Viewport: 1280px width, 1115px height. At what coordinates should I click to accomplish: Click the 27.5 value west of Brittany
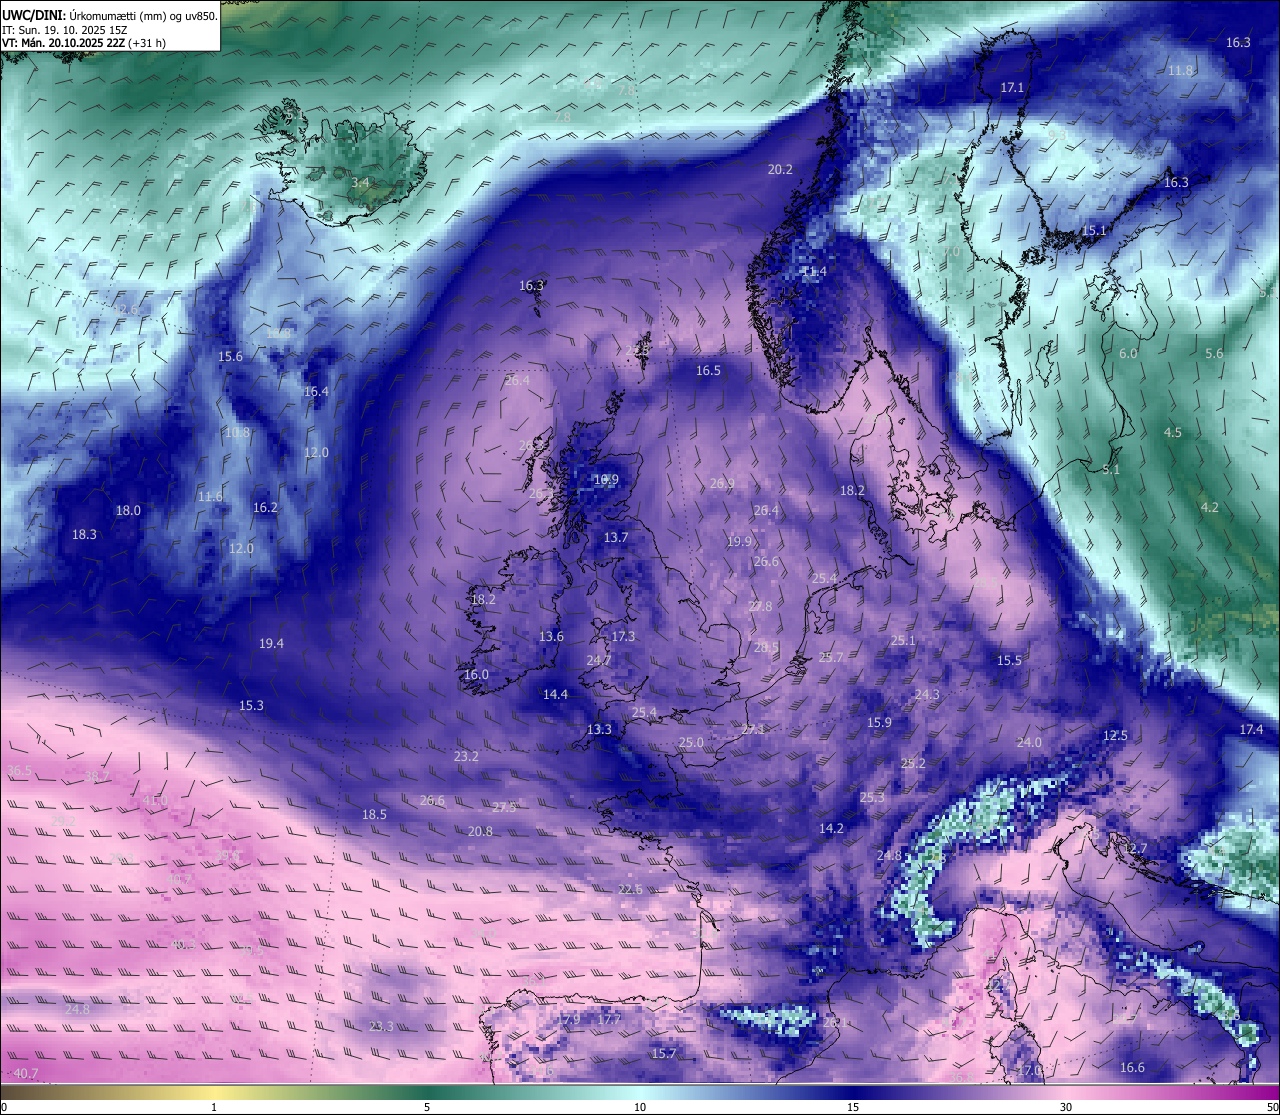(x=504, y=807)
